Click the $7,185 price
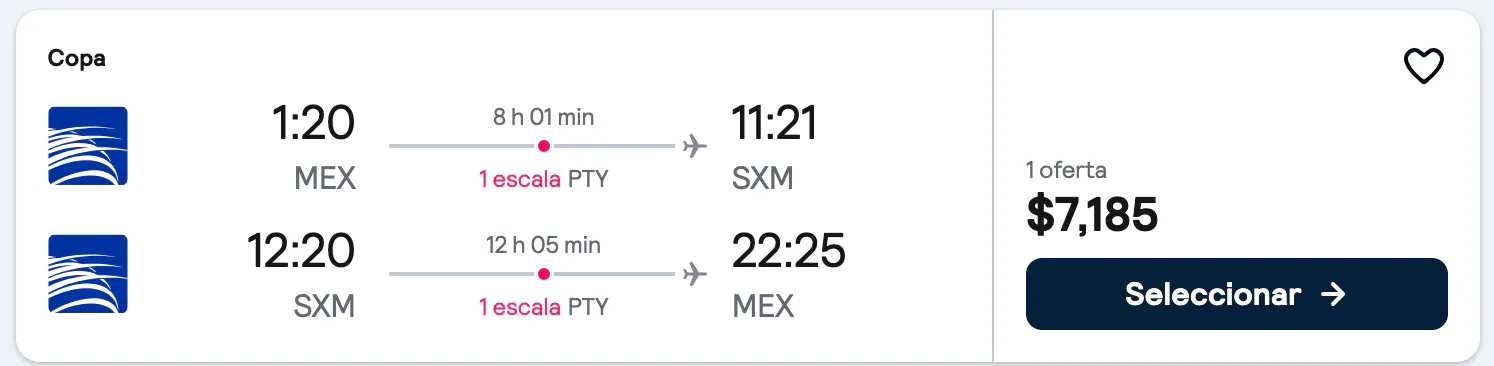 click(x=1092, y=214)
